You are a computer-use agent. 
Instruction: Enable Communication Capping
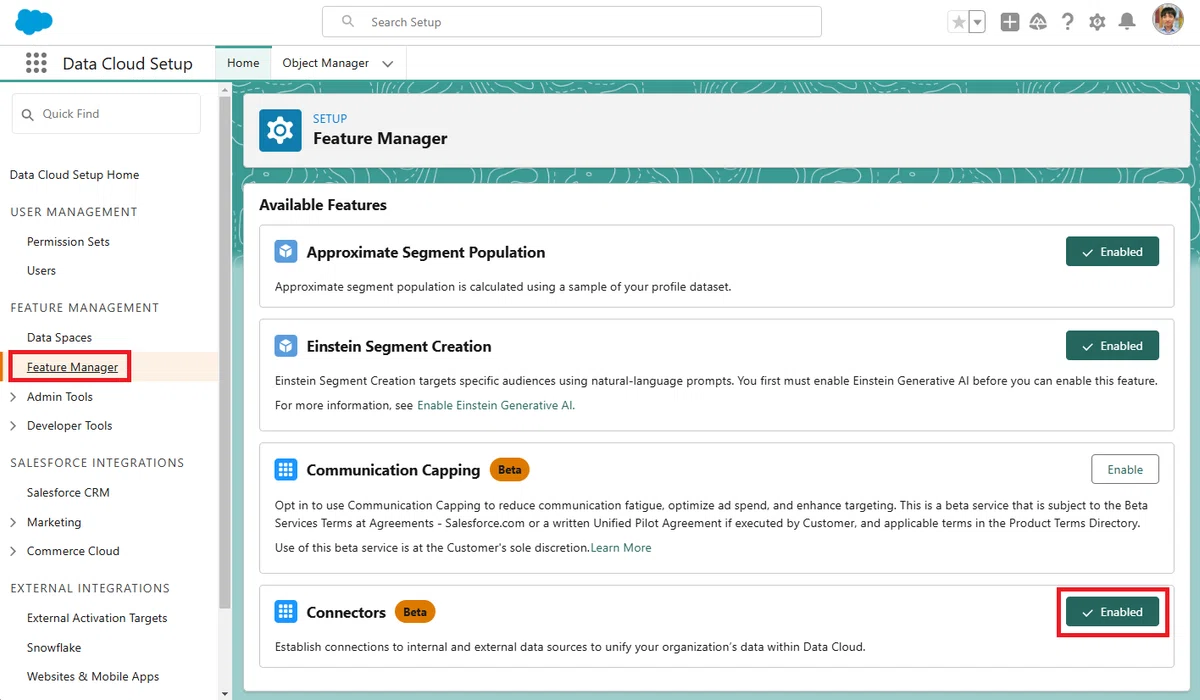pyautogui.click(x=1125, y=470)
